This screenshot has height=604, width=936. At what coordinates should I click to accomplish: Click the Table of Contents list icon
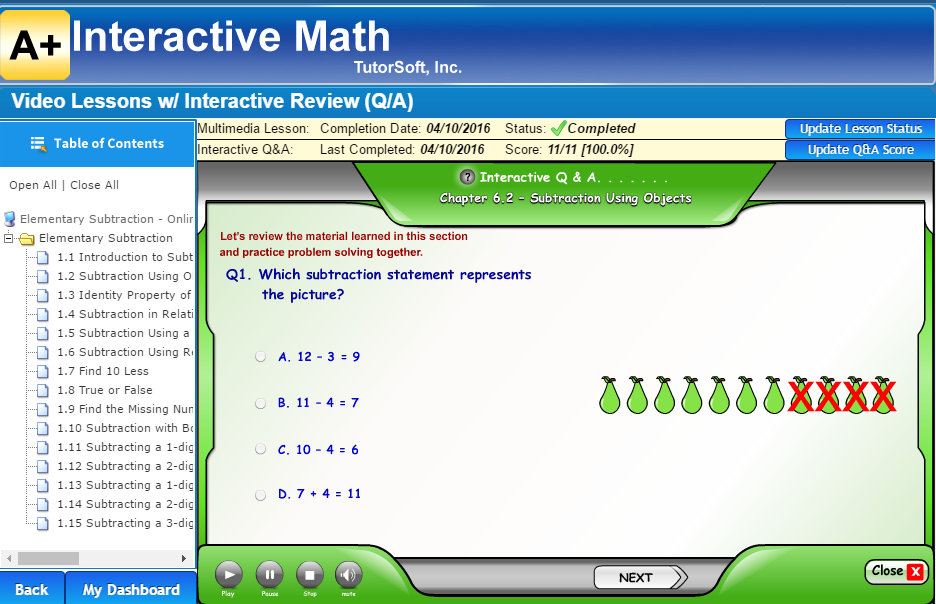(x=39, y=144)
